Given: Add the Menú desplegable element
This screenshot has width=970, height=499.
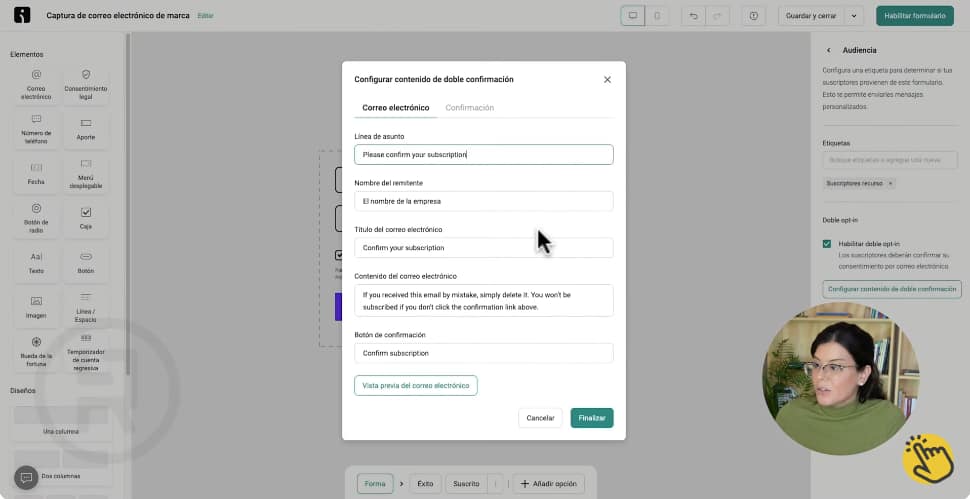Looking at the screenshot, I should [x=85, y=174].
